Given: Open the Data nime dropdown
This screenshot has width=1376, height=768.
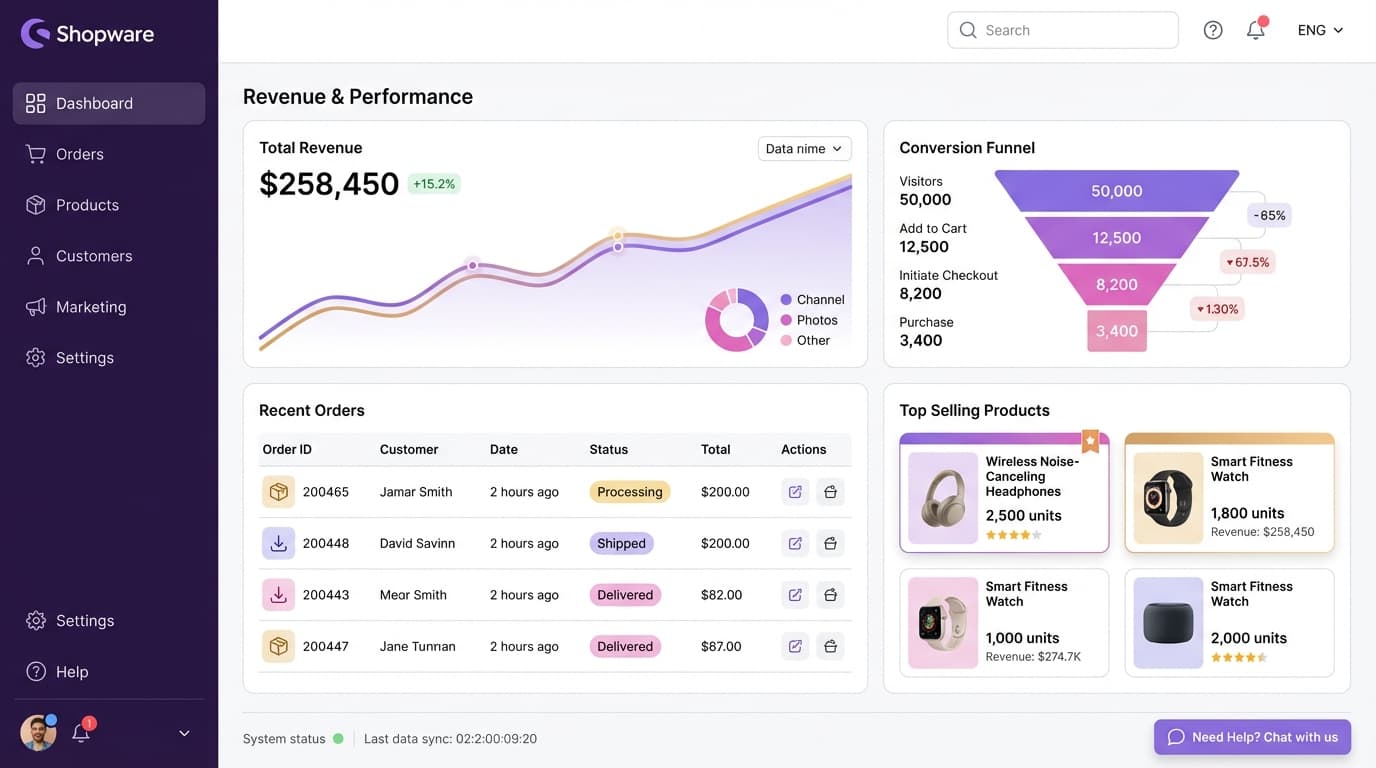Looking at the screenshot, I should pos(804,149).
